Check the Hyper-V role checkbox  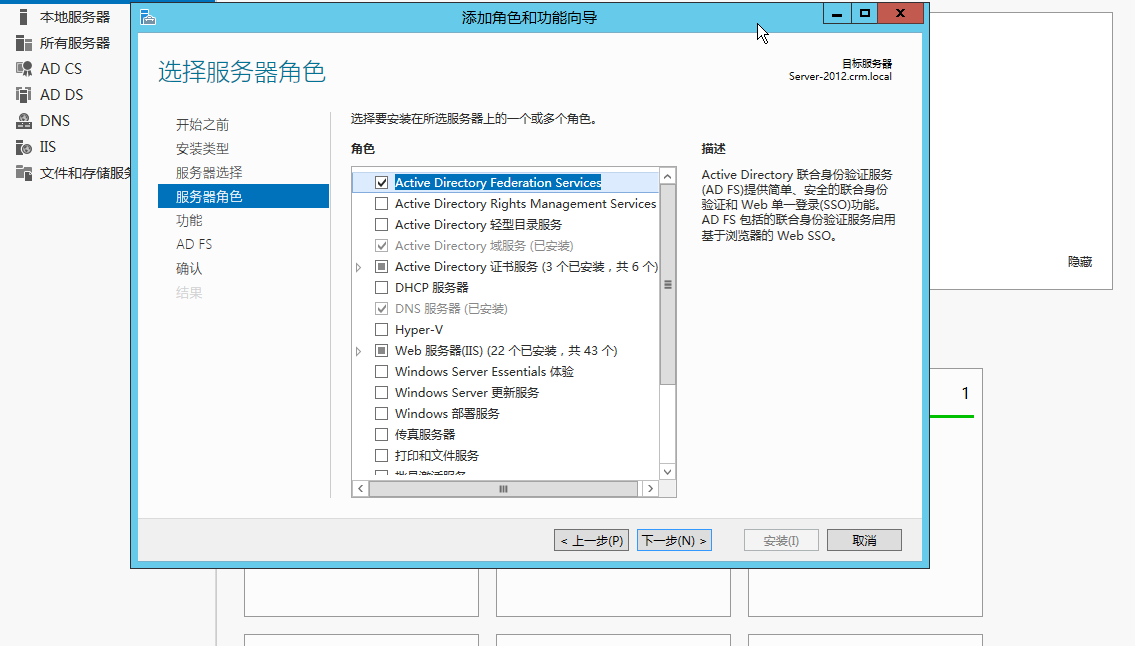pyautogui.click(x=381, y=330)
